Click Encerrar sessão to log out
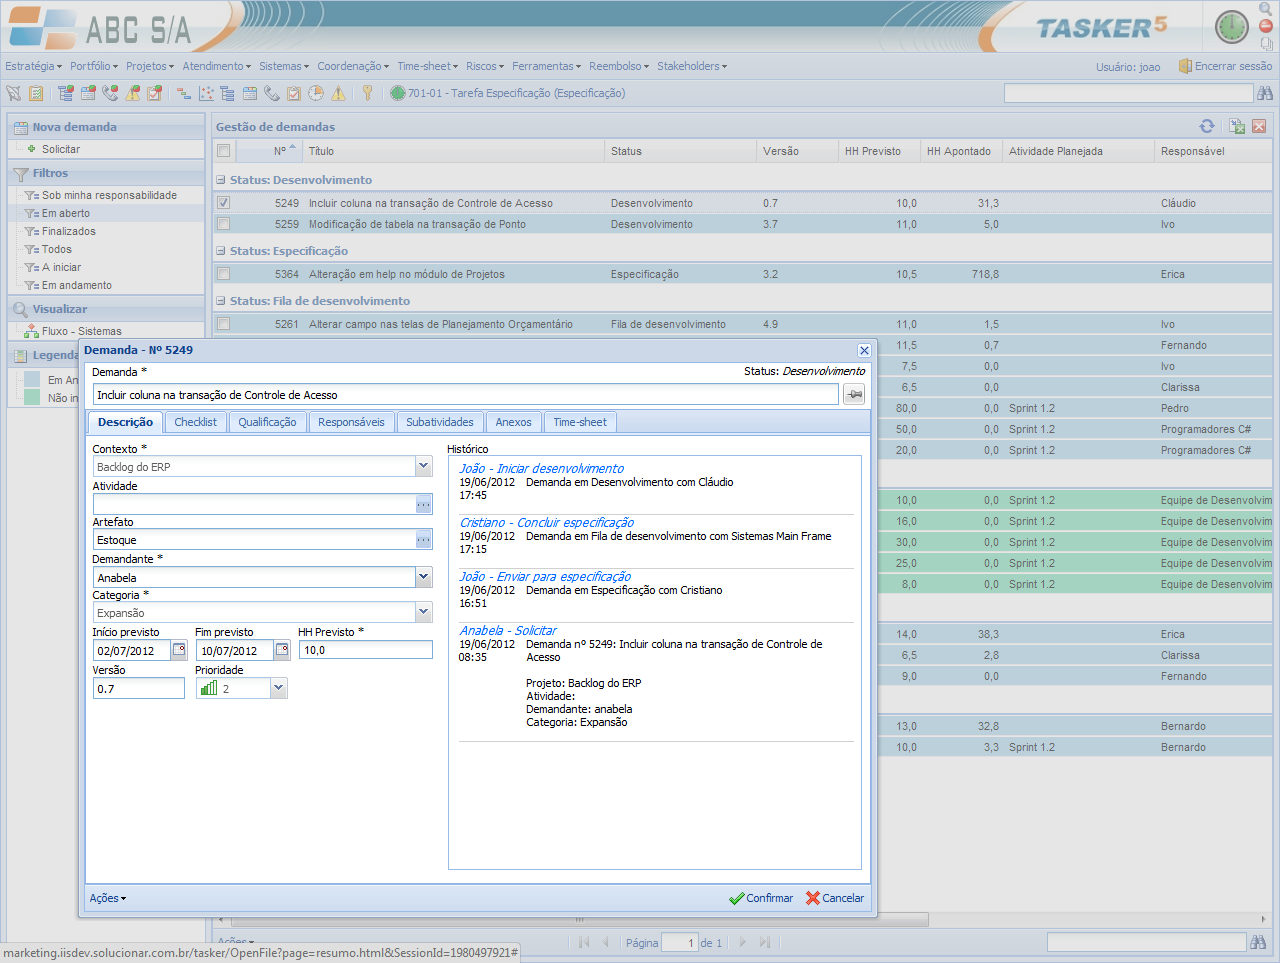 (1225, 66)
